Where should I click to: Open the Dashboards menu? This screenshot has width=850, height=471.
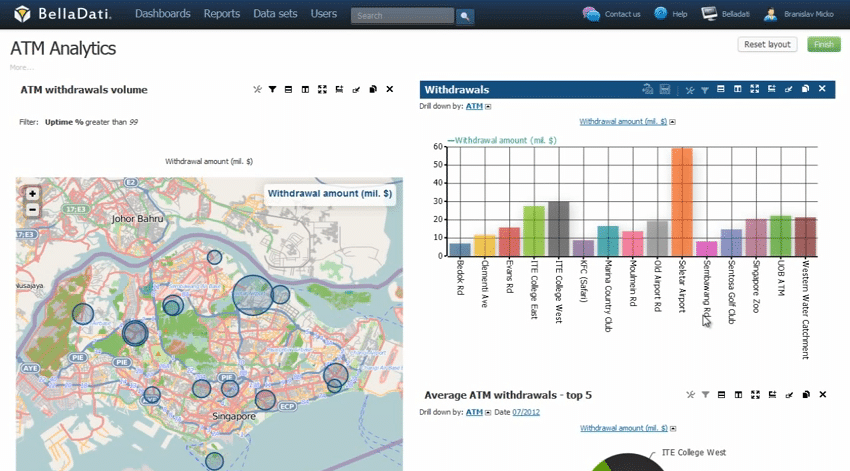click(162, 15)
